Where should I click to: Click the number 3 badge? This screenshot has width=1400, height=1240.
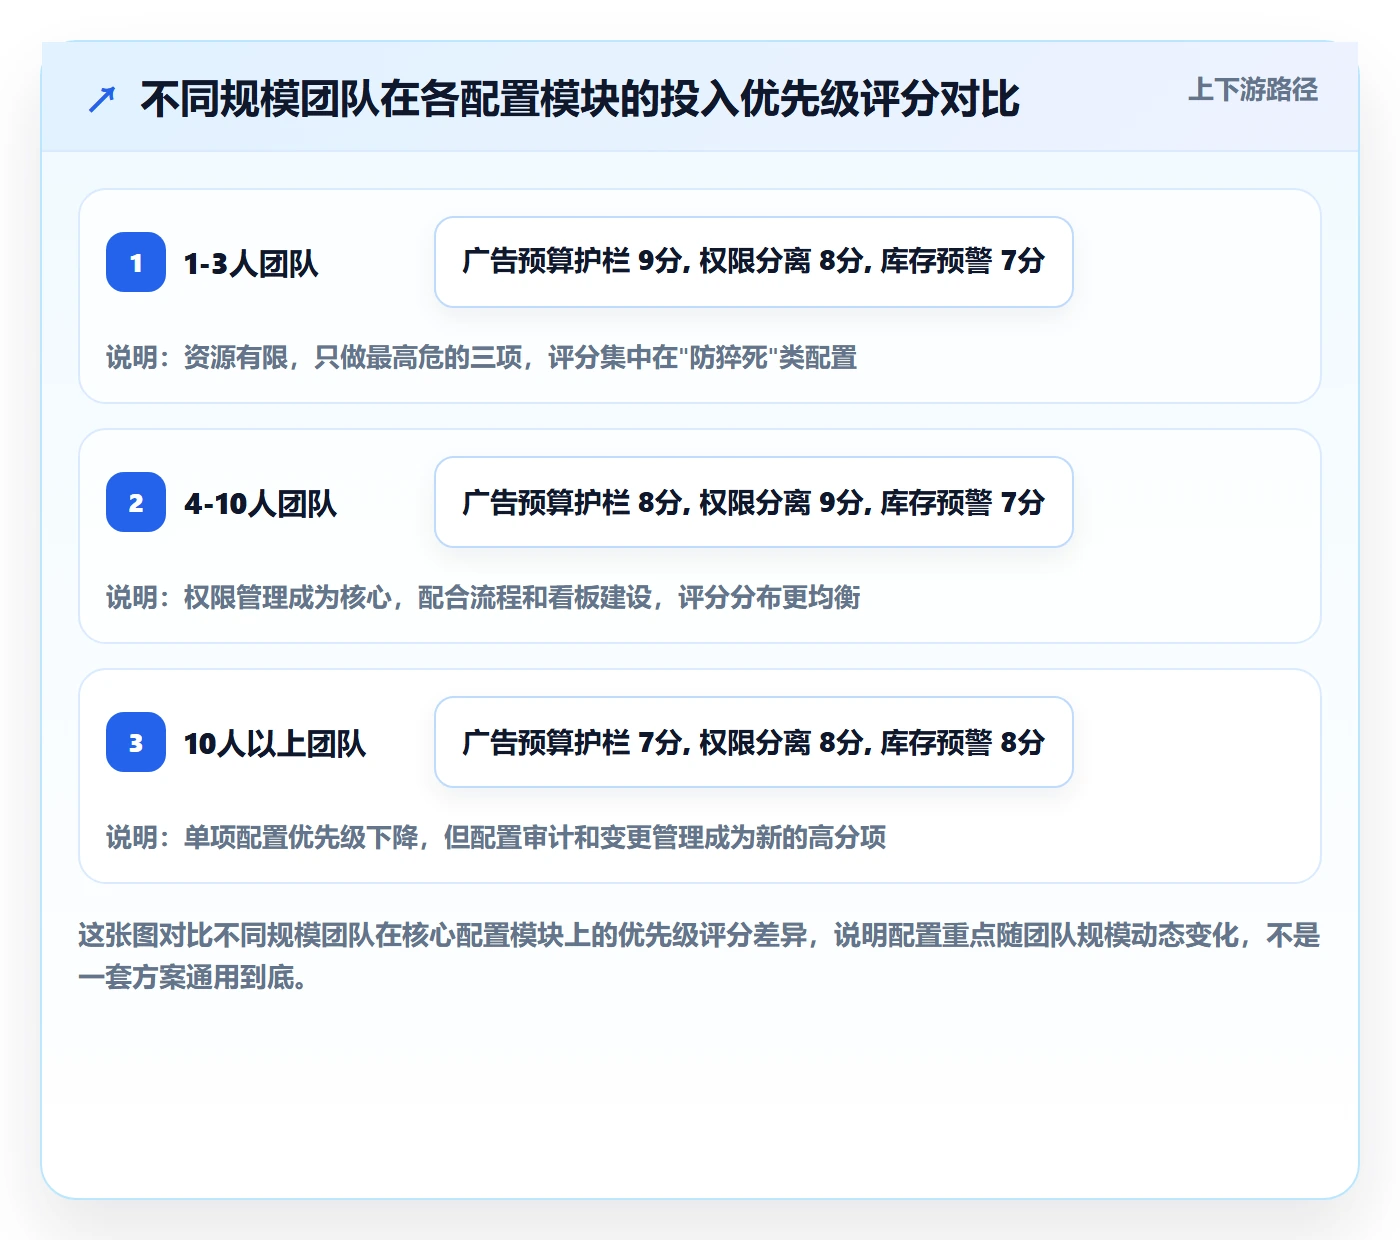[x=136, y=742]
